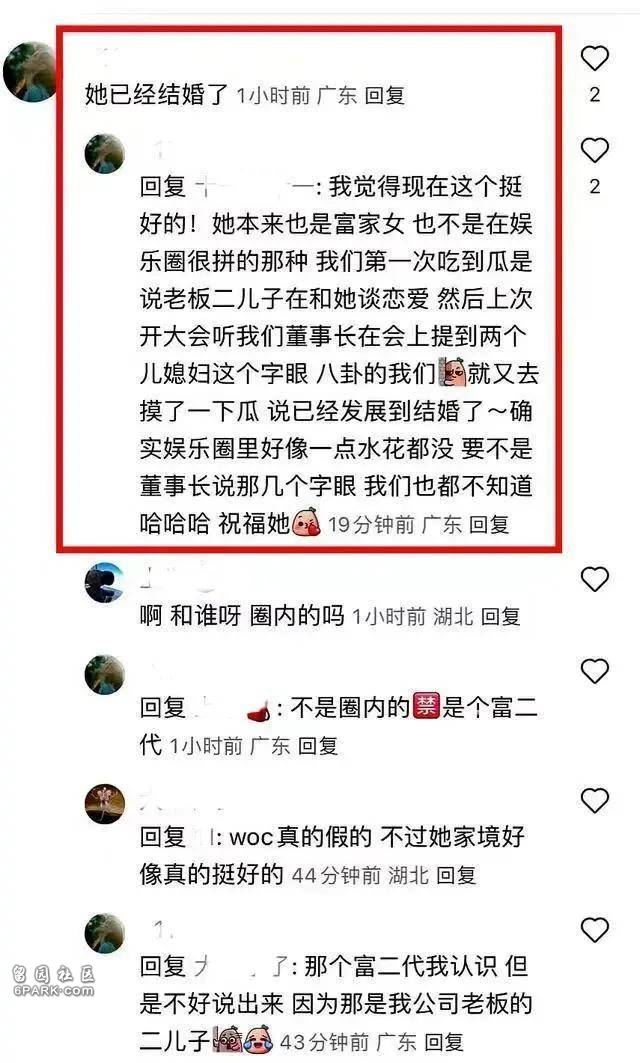Open avatar of the "woc真的假的" commenter
Screen dimensions: 640x1063
point(104,804)
